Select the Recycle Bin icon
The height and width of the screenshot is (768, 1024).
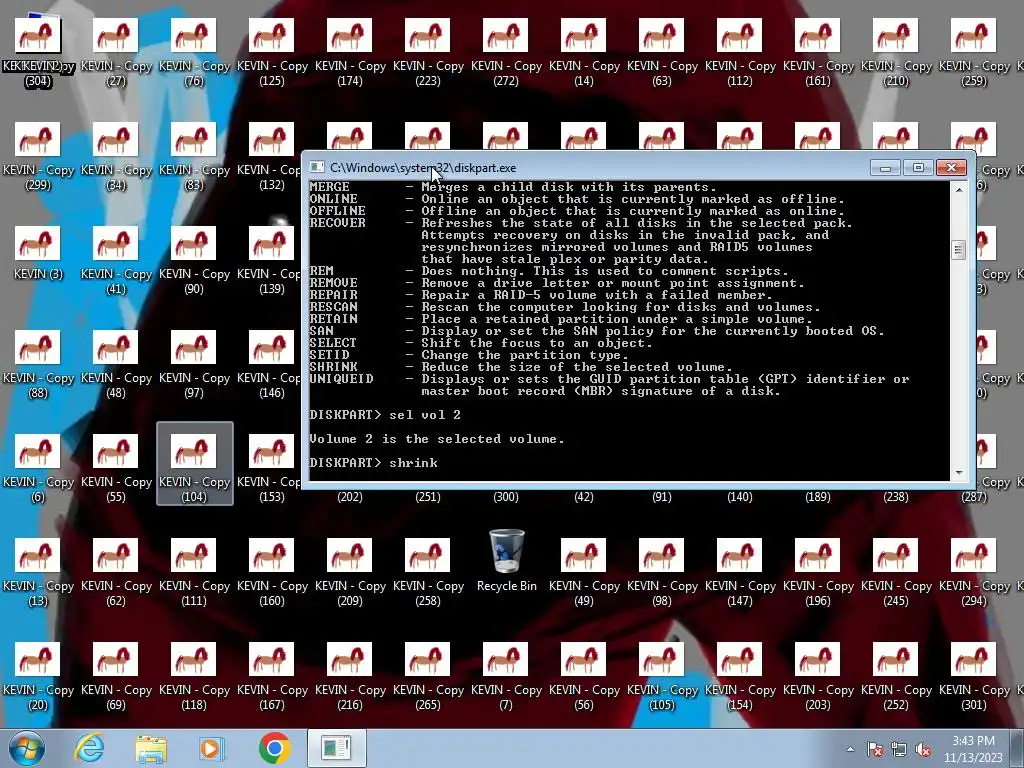click(x=507, y=560)
